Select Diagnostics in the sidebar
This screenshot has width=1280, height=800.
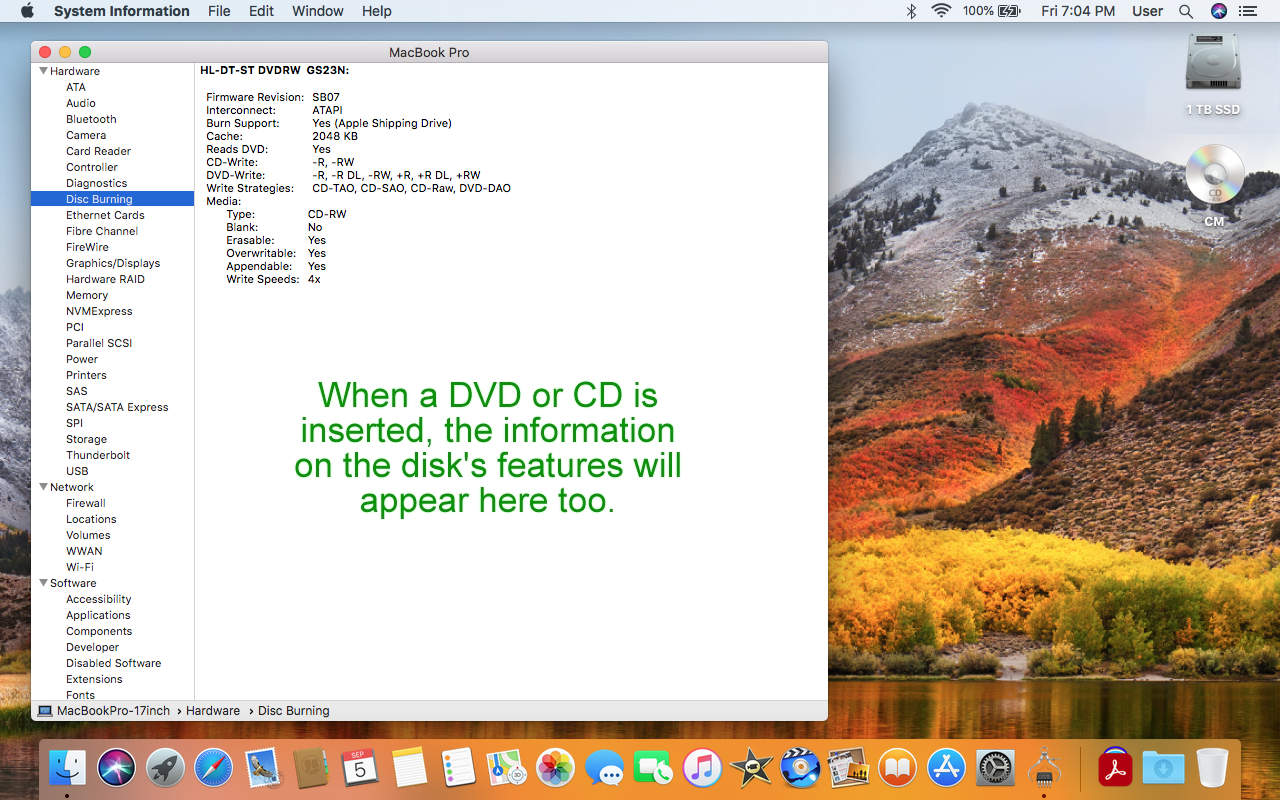click(x=96, y=183)
